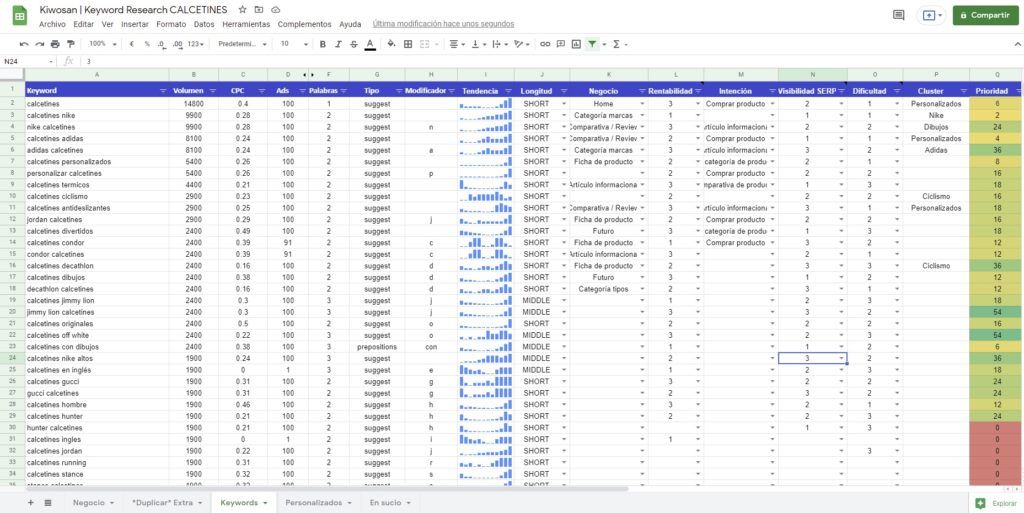Star this document
This screenshot has height=513, width=1024.
(x=242, y=10)
